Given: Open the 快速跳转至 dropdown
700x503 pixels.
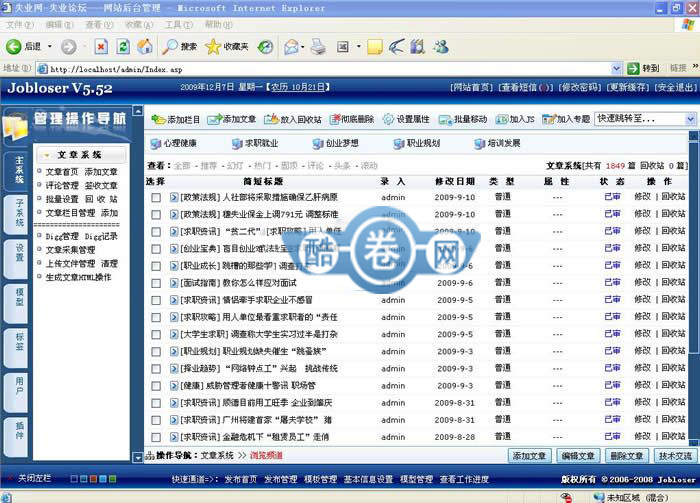Looking at the screenshot, I should [645, 119].
